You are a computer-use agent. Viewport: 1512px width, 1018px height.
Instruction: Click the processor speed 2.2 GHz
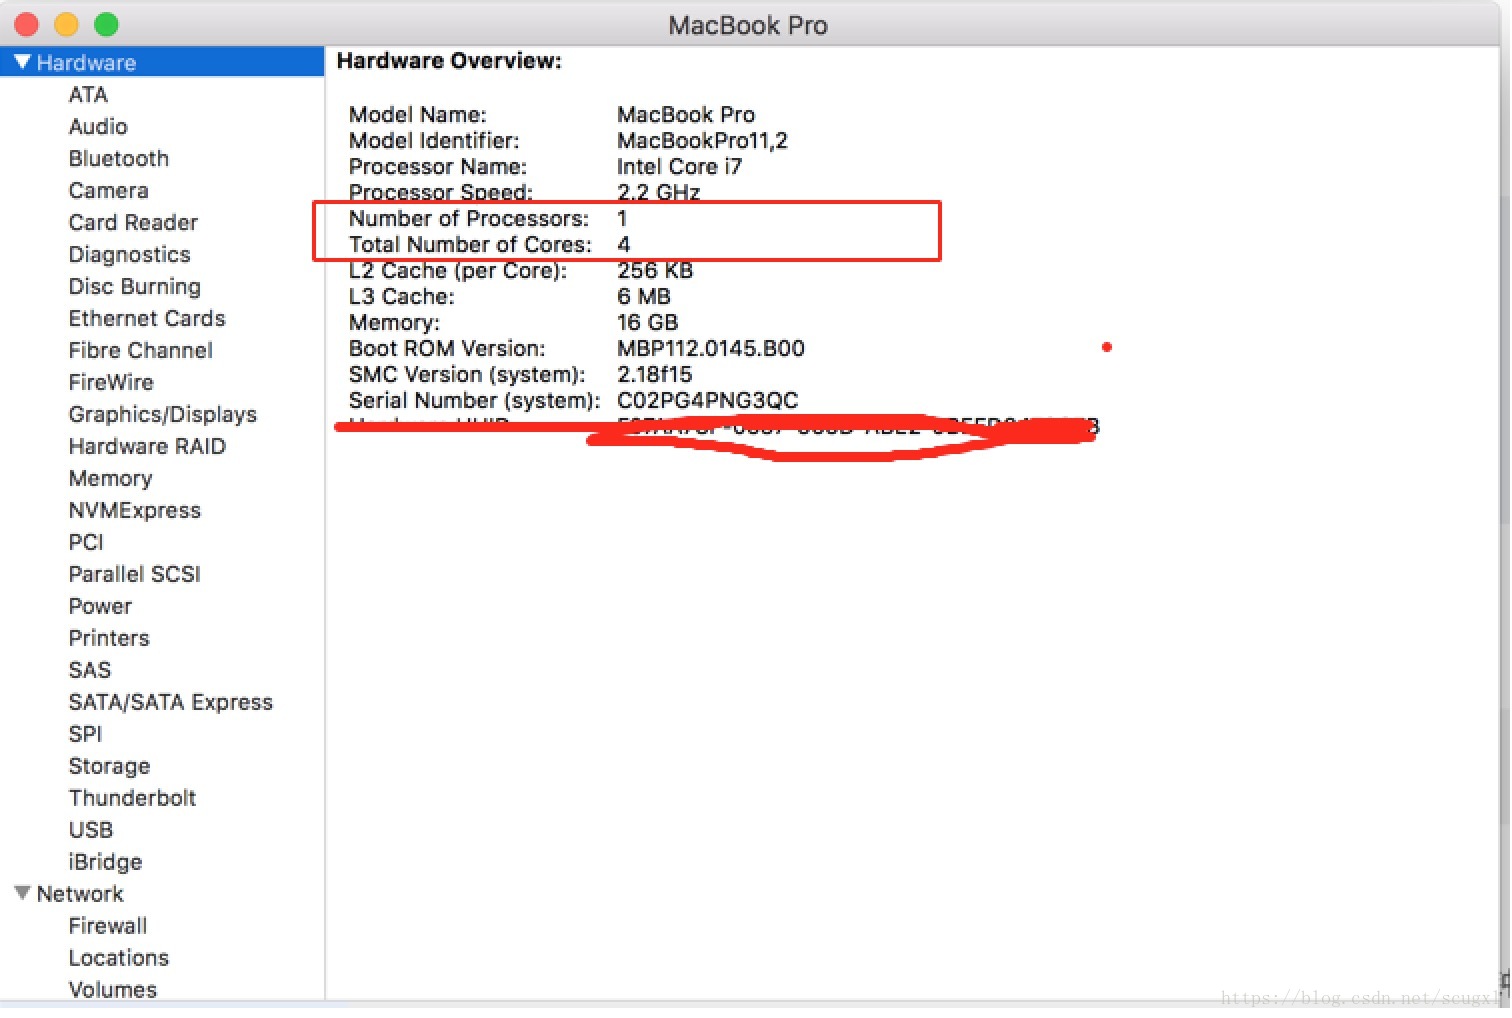tap(658, 191)
